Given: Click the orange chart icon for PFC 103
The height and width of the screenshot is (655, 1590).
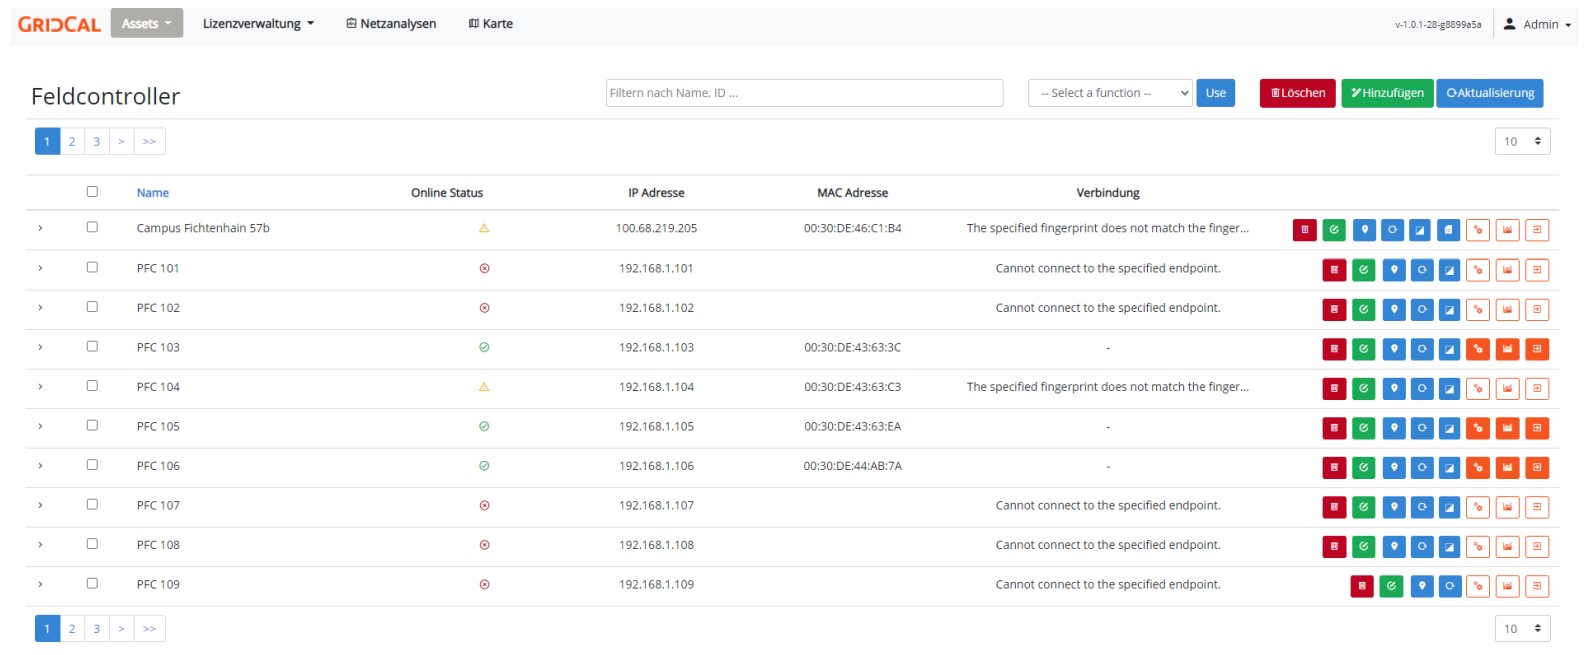Looking at the screenshot, I should (1507, 349).
